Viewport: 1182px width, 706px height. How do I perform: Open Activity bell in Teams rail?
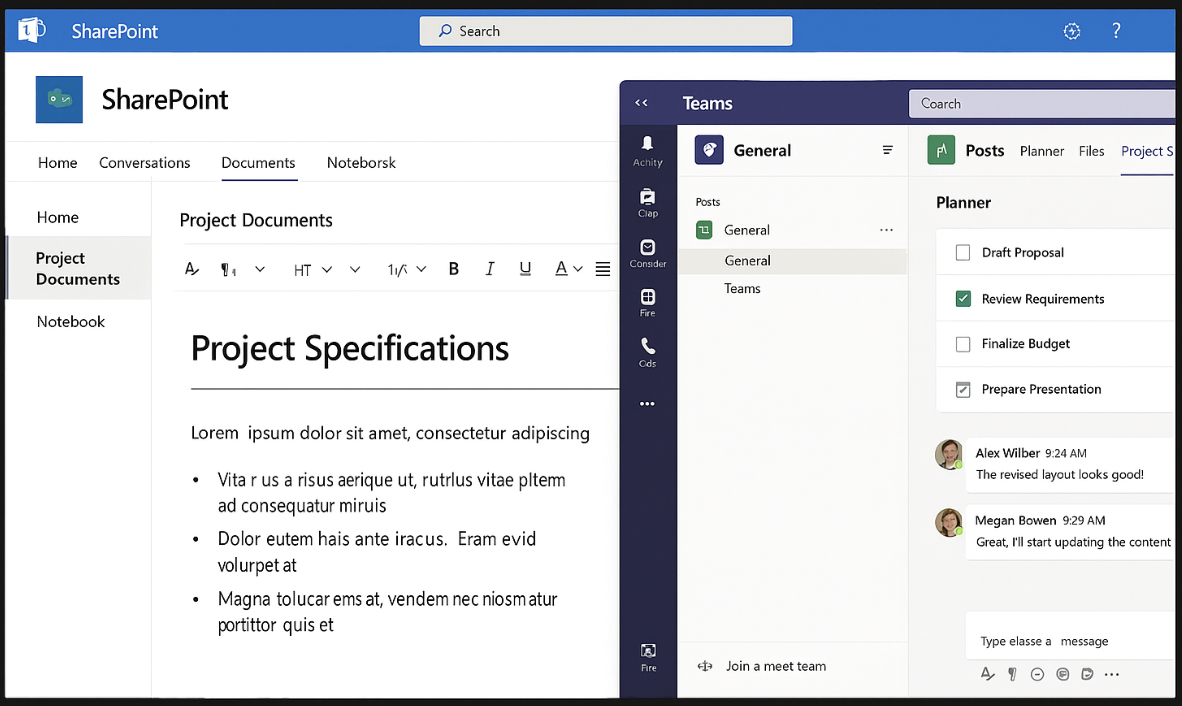point(647,151)
